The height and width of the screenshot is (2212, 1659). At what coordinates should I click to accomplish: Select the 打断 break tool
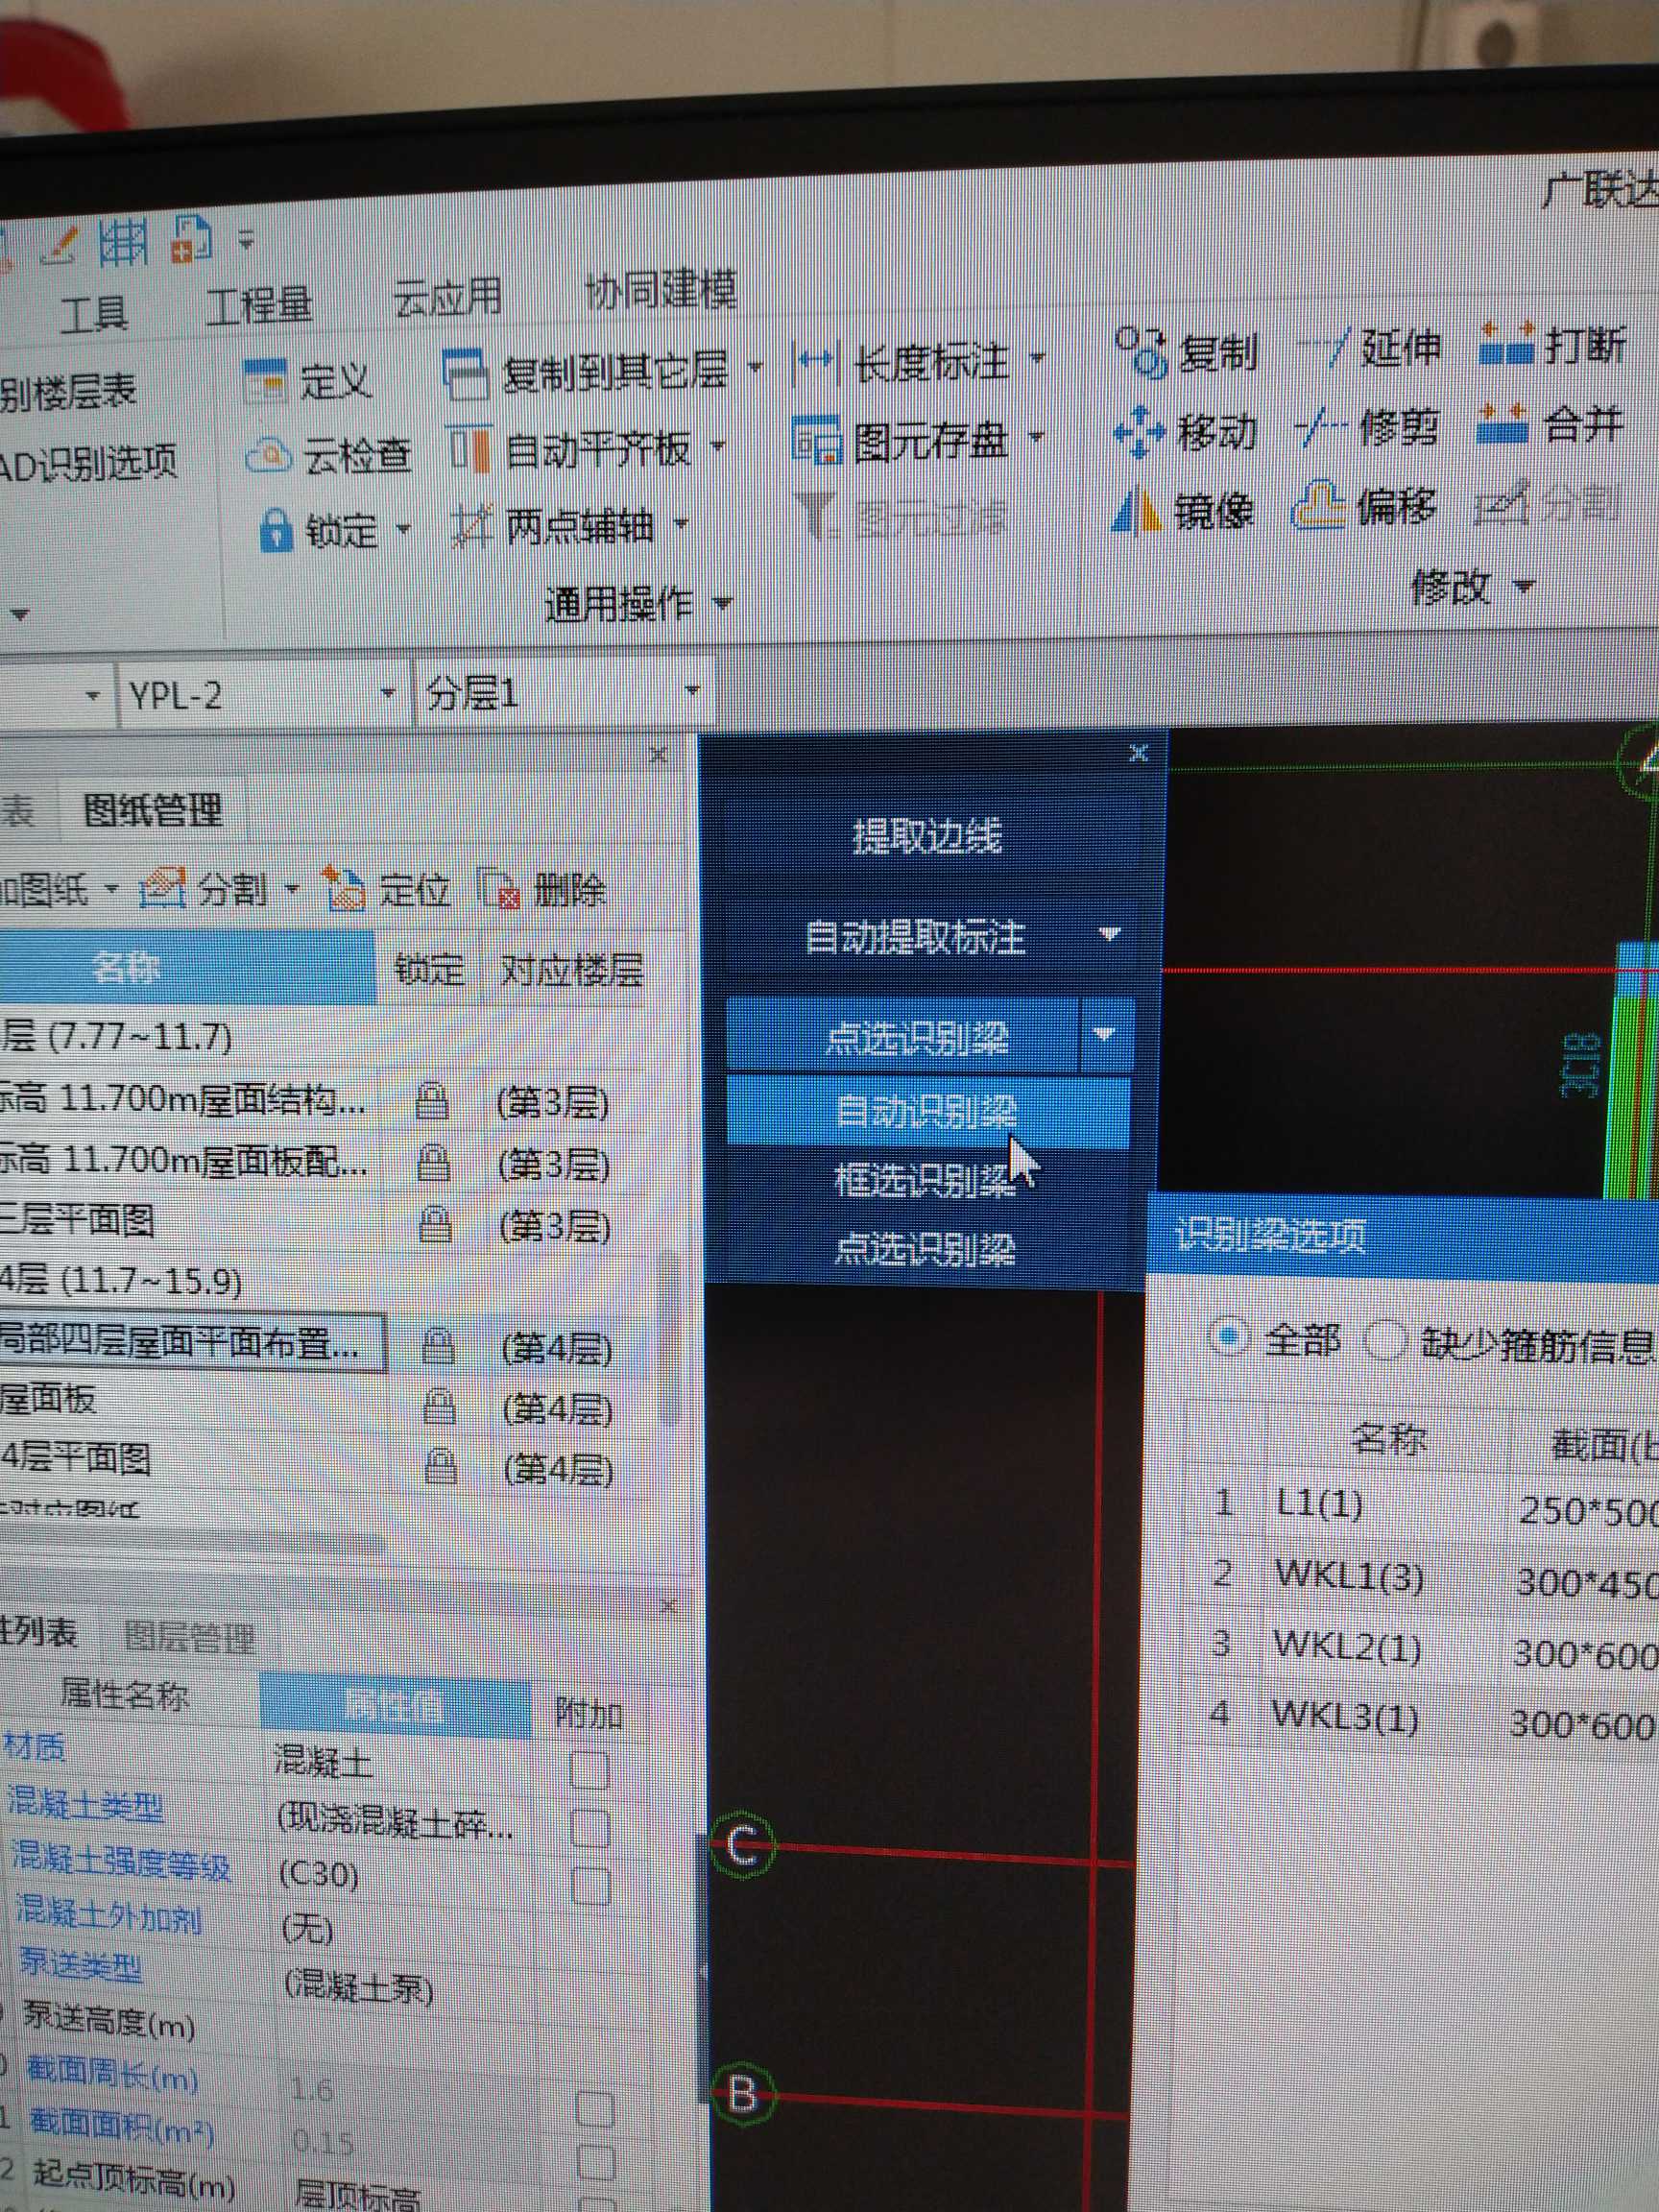pyautogui.click(x=1553, y=345)
